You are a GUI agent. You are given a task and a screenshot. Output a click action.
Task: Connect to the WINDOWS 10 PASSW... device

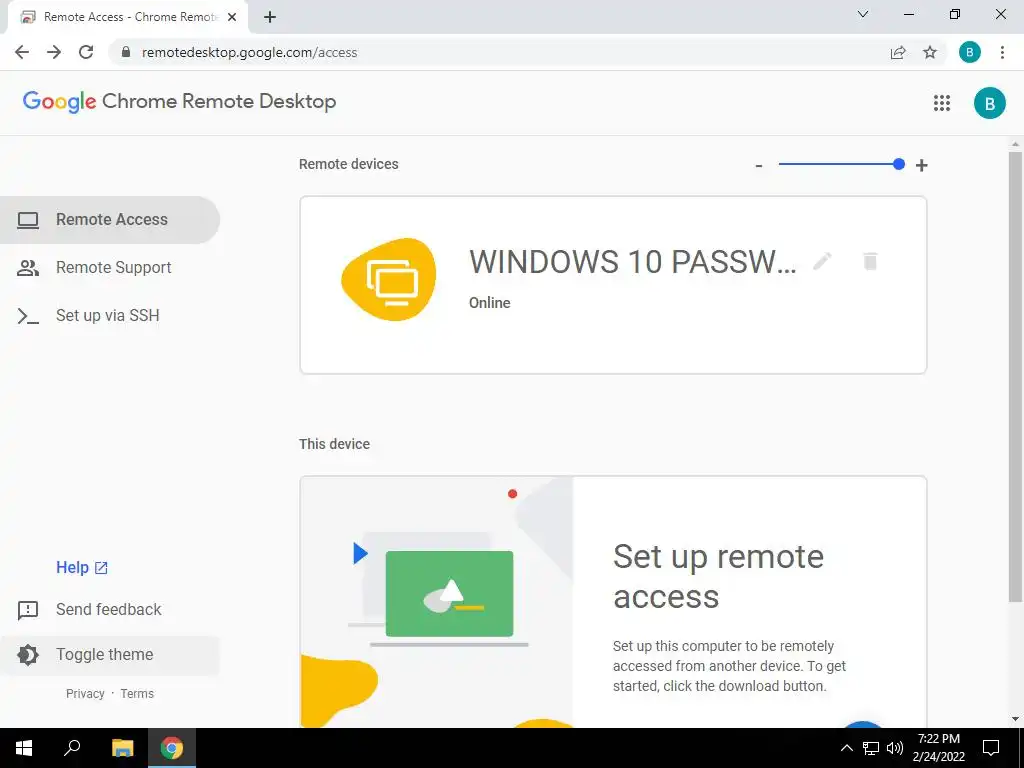(613, 285)
